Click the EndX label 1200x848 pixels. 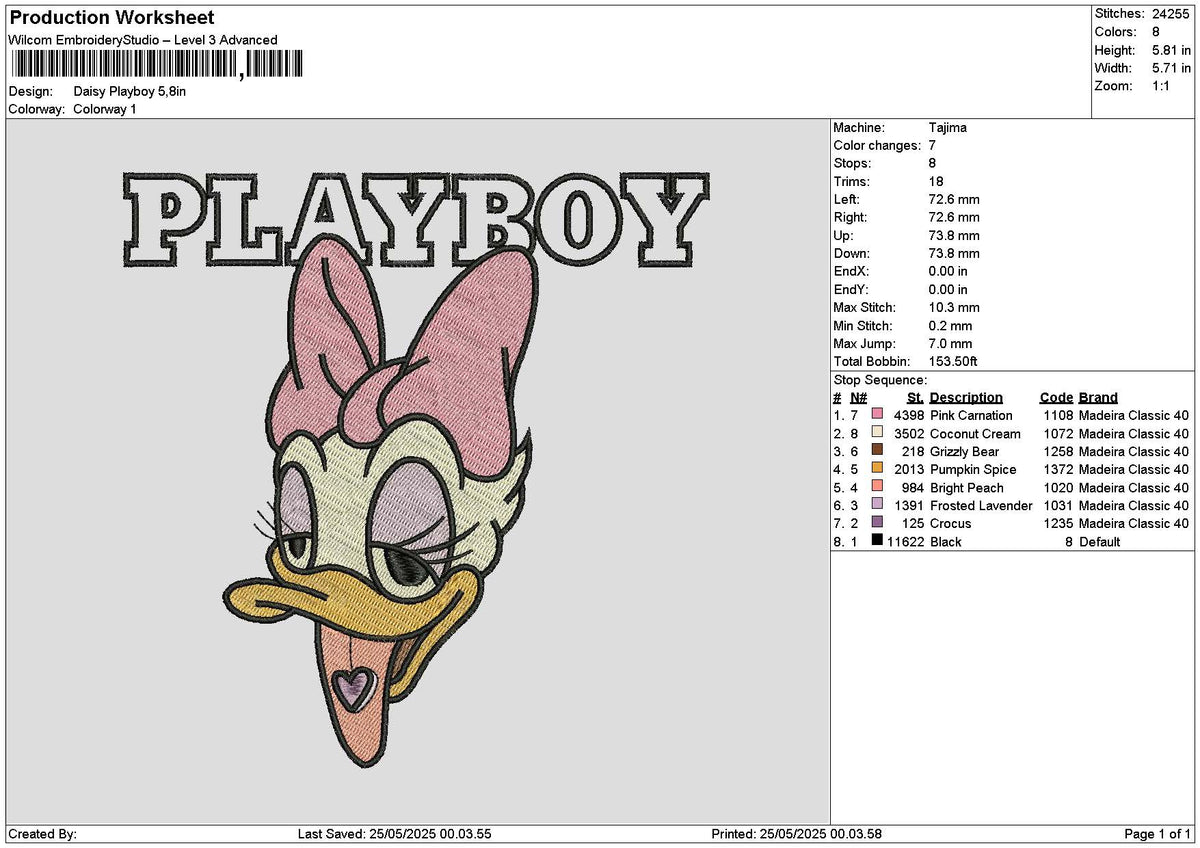coord(851,271)
